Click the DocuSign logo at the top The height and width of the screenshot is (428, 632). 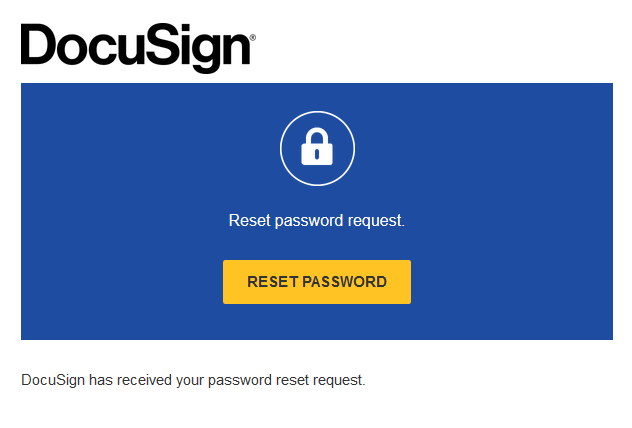click(137, 47)
